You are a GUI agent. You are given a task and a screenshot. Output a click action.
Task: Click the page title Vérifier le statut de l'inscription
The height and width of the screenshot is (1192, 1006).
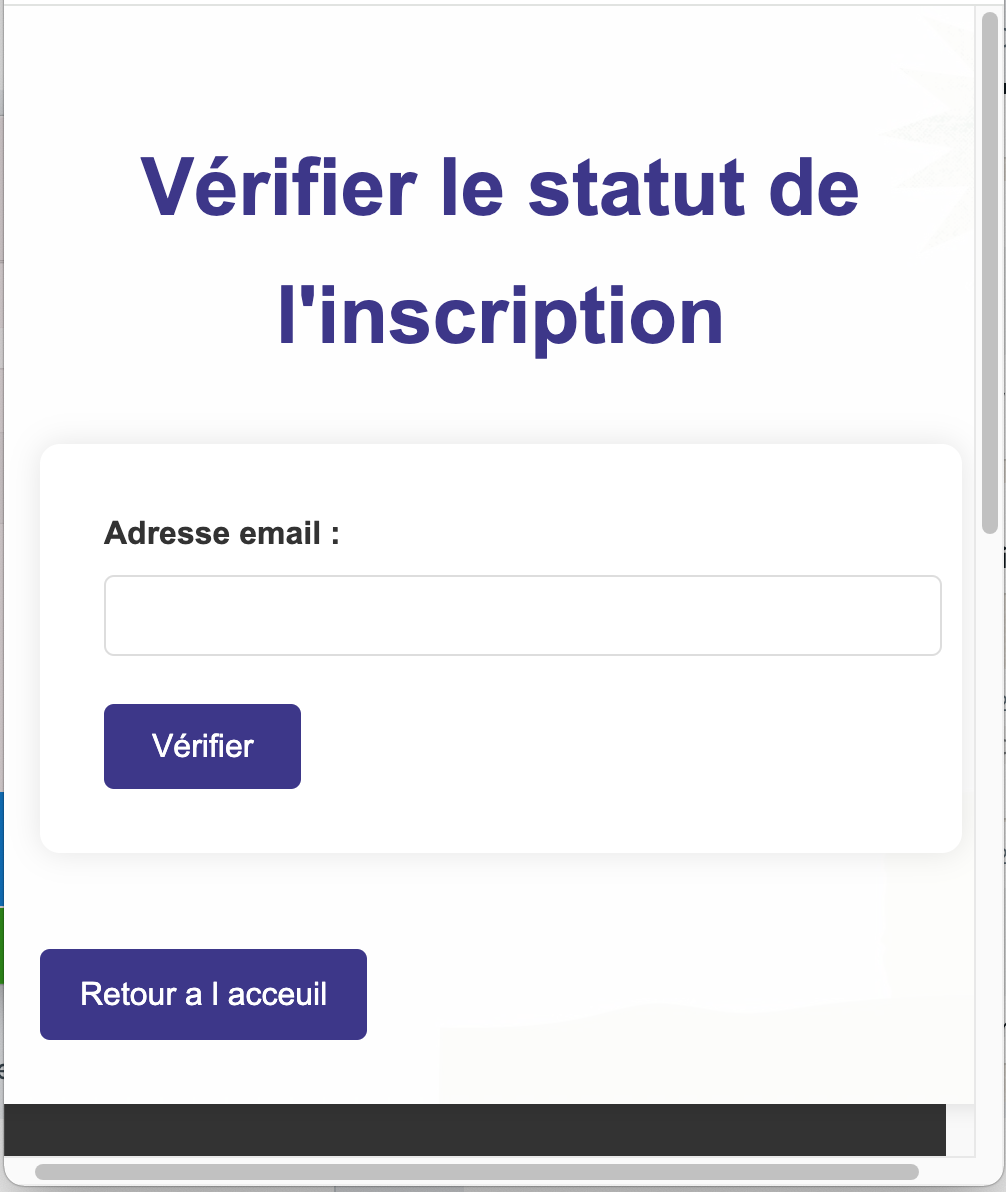click(501, 250)
